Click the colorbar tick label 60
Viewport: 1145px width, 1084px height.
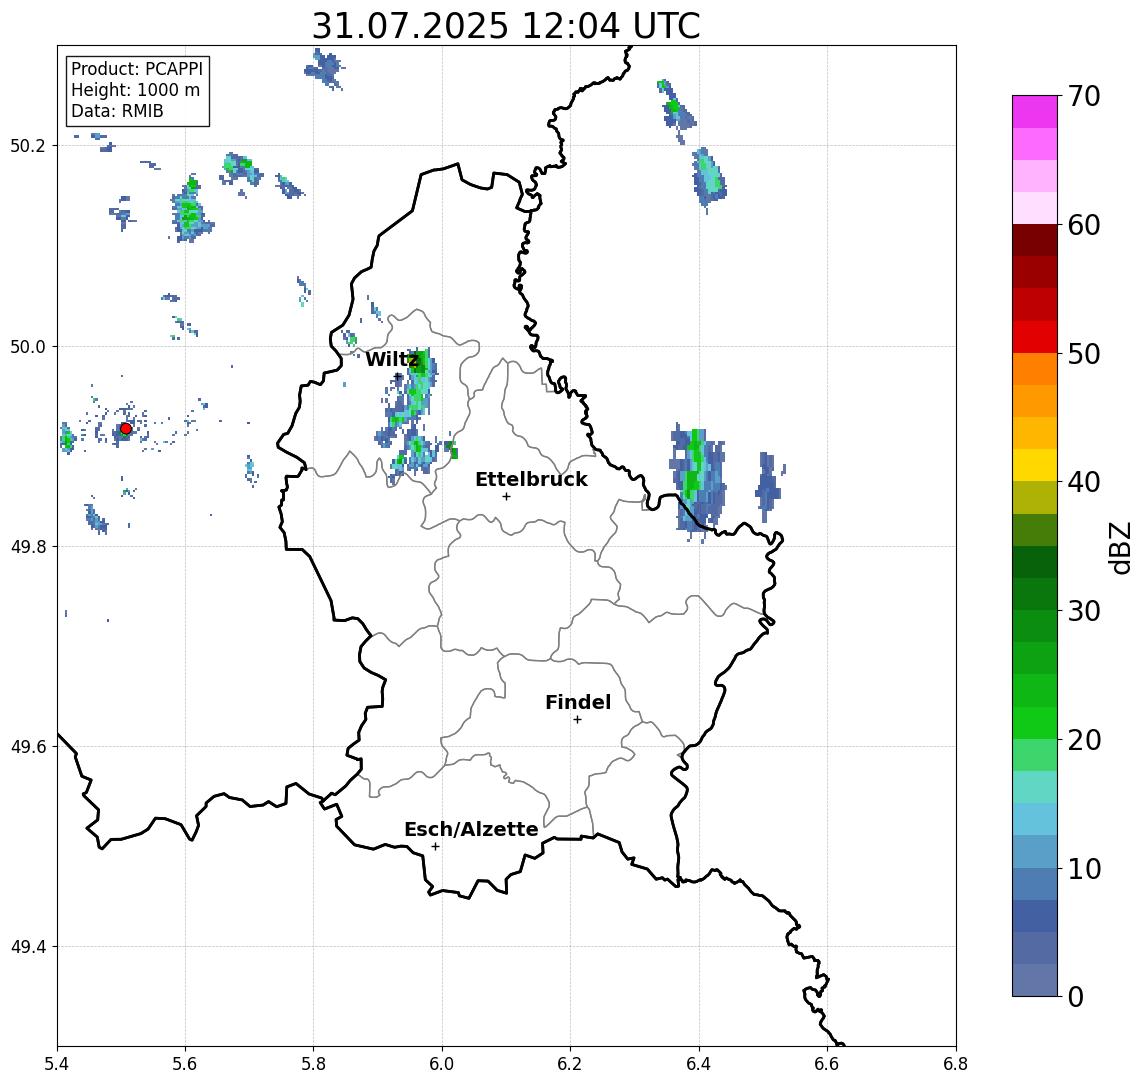(1084, 226)
